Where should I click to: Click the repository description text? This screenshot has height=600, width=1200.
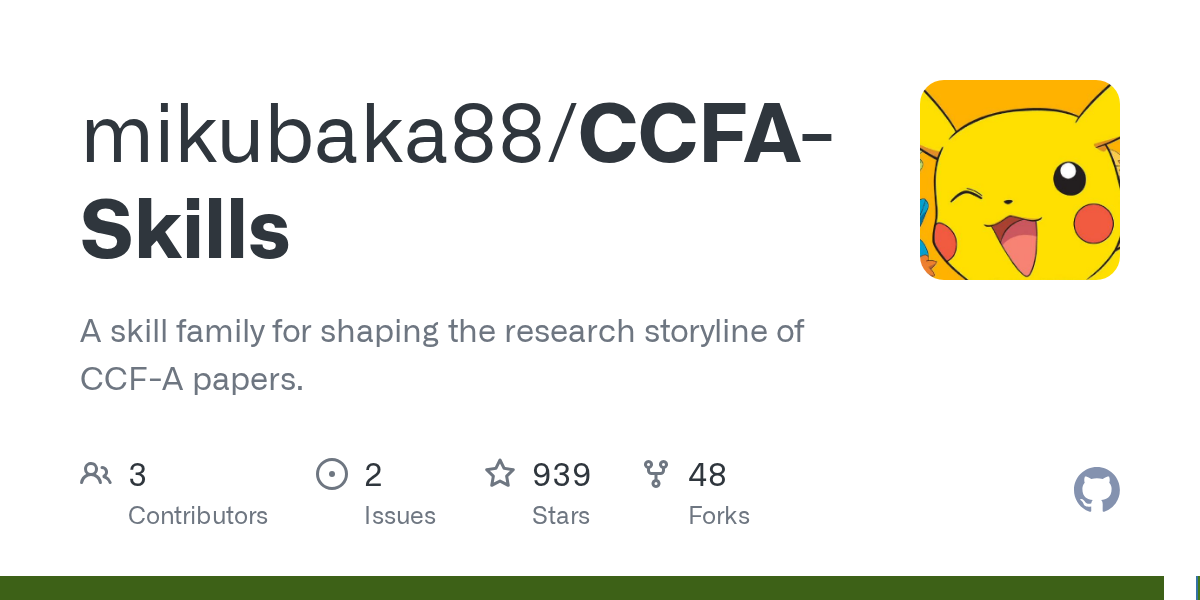pyautogui.click(x=442, y=355)
